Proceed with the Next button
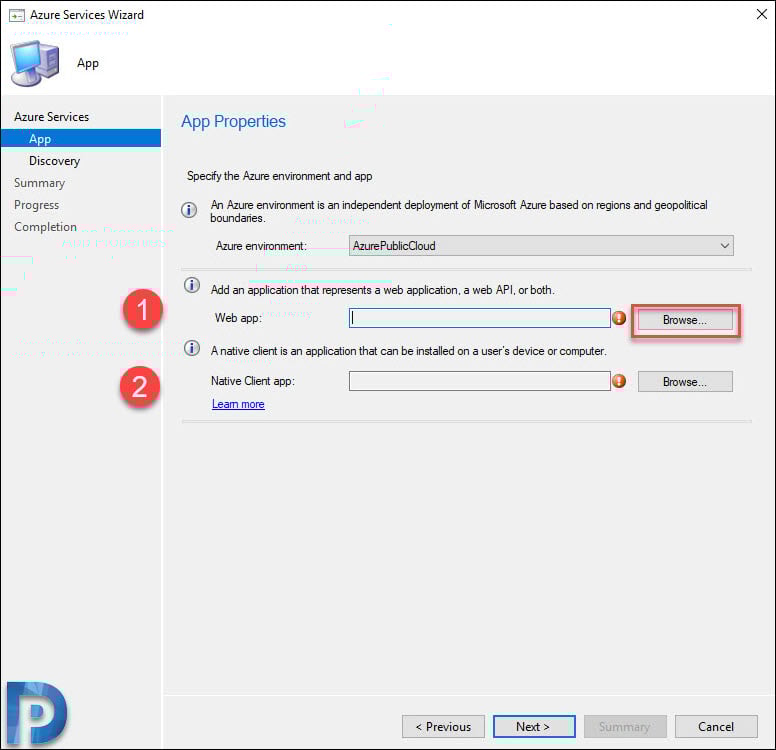The width and height of the screenshot is (776, 750). 534,726
